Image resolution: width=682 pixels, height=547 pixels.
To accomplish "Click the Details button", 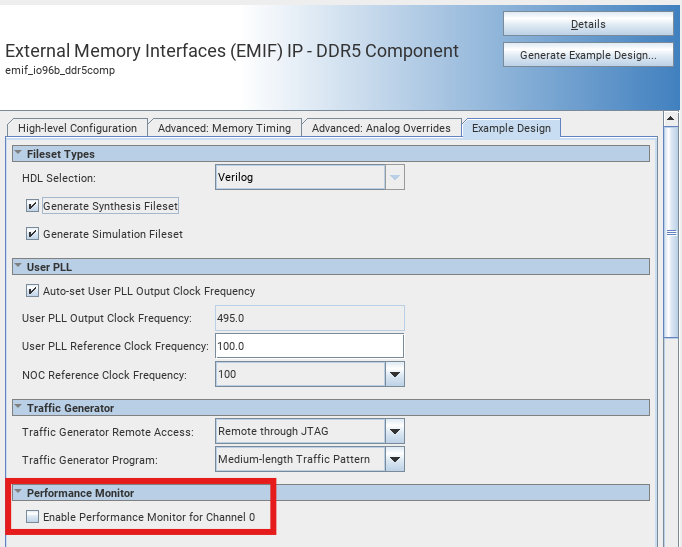I will pos(588,24).
